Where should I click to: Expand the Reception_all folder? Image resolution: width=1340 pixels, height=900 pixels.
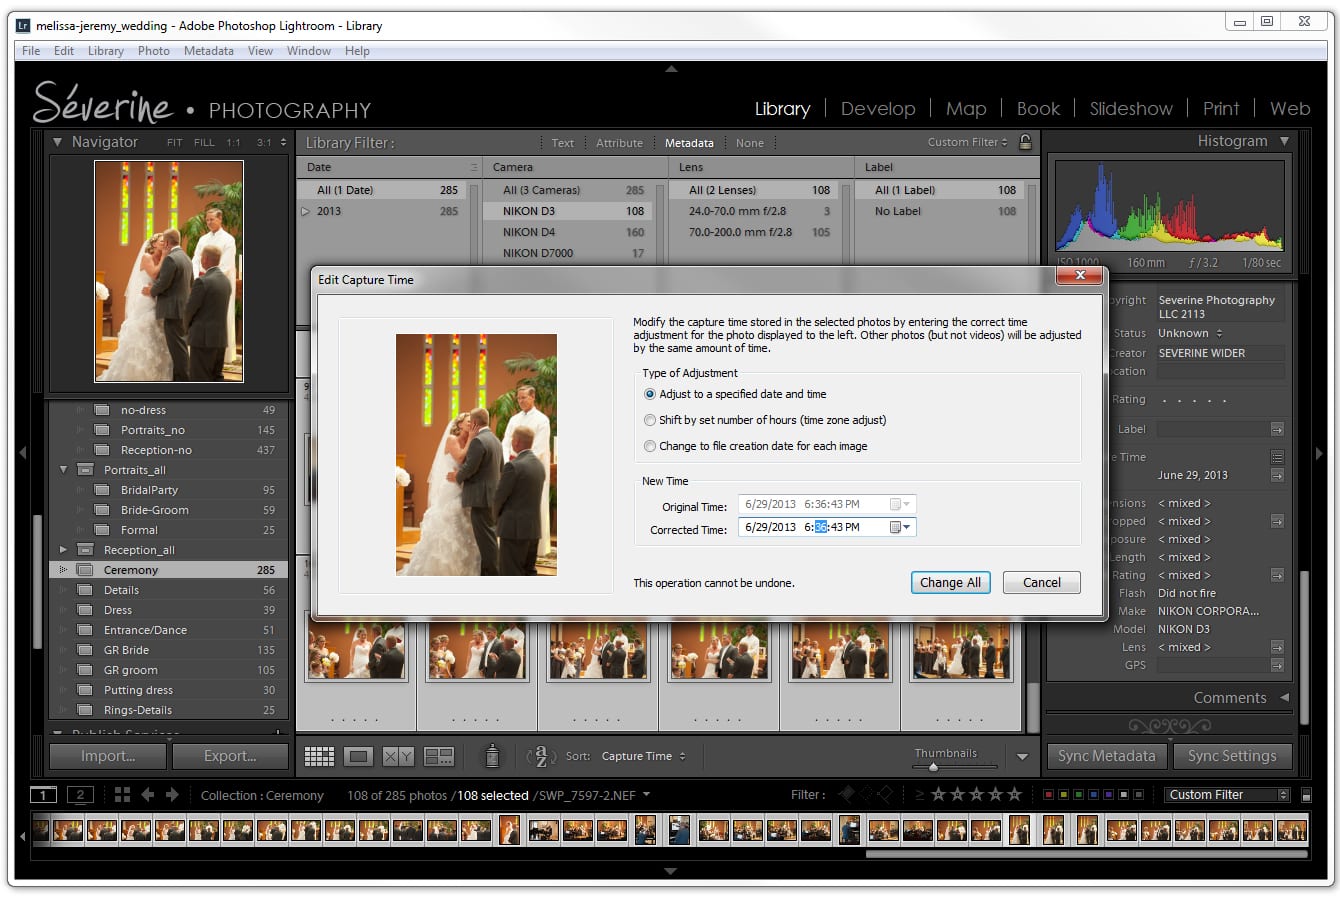click(x=62, y=549)
